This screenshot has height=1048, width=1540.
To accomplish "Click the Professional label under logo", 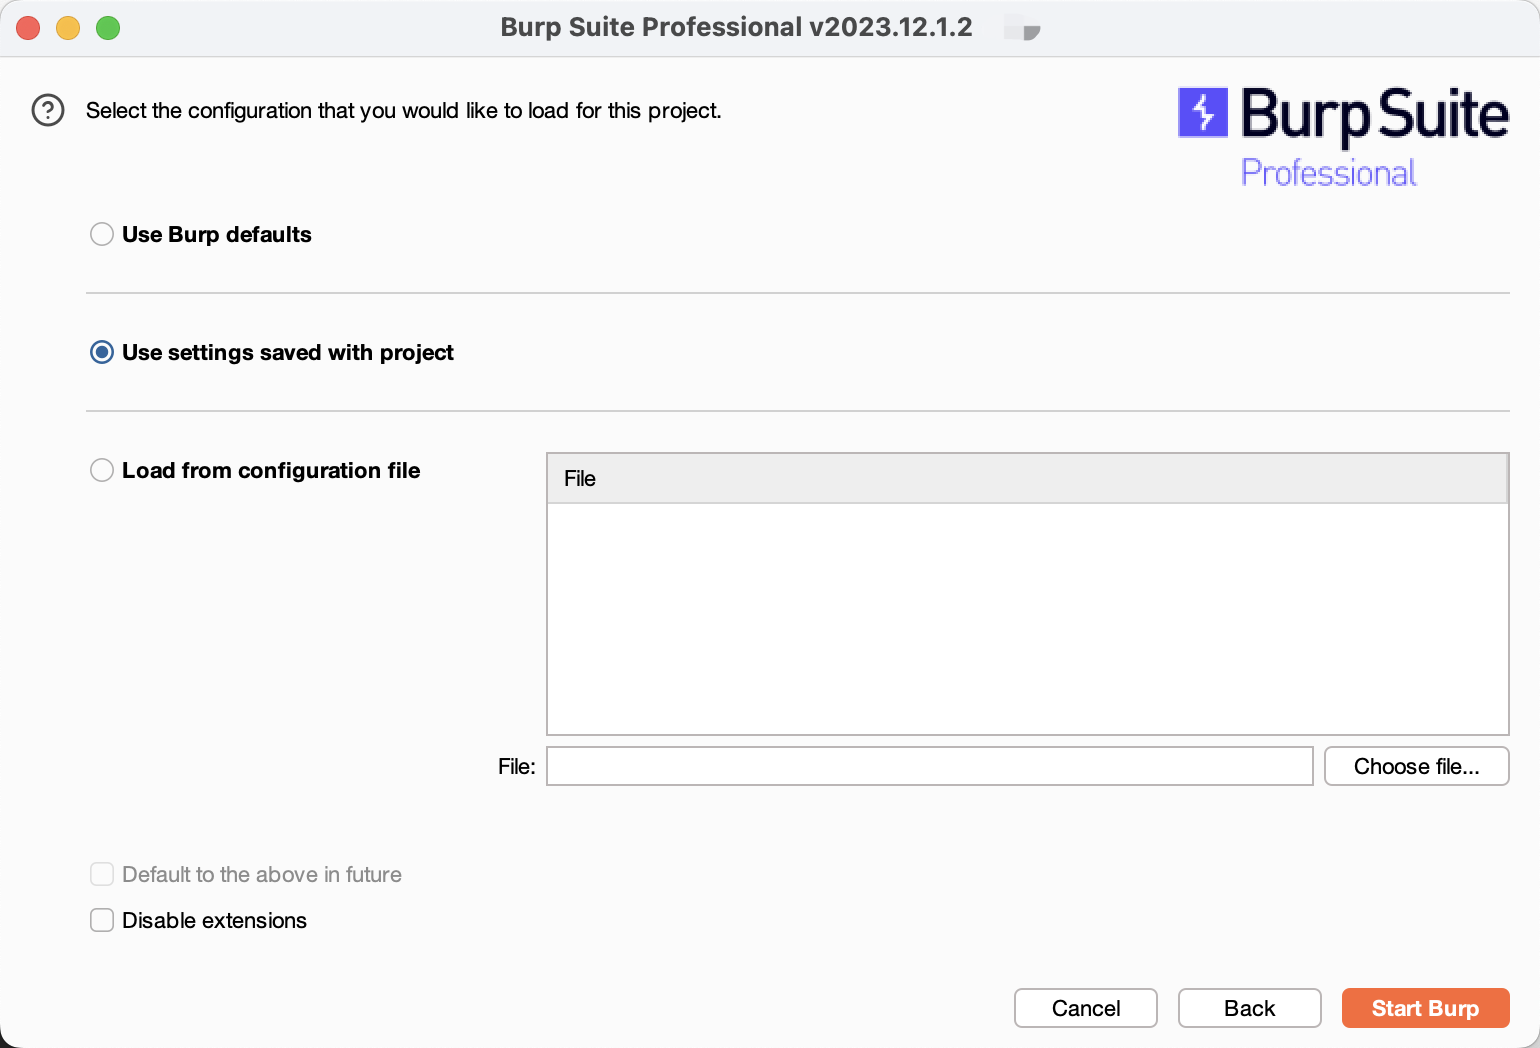I will pyautogui.click(x=1328, y=173).
